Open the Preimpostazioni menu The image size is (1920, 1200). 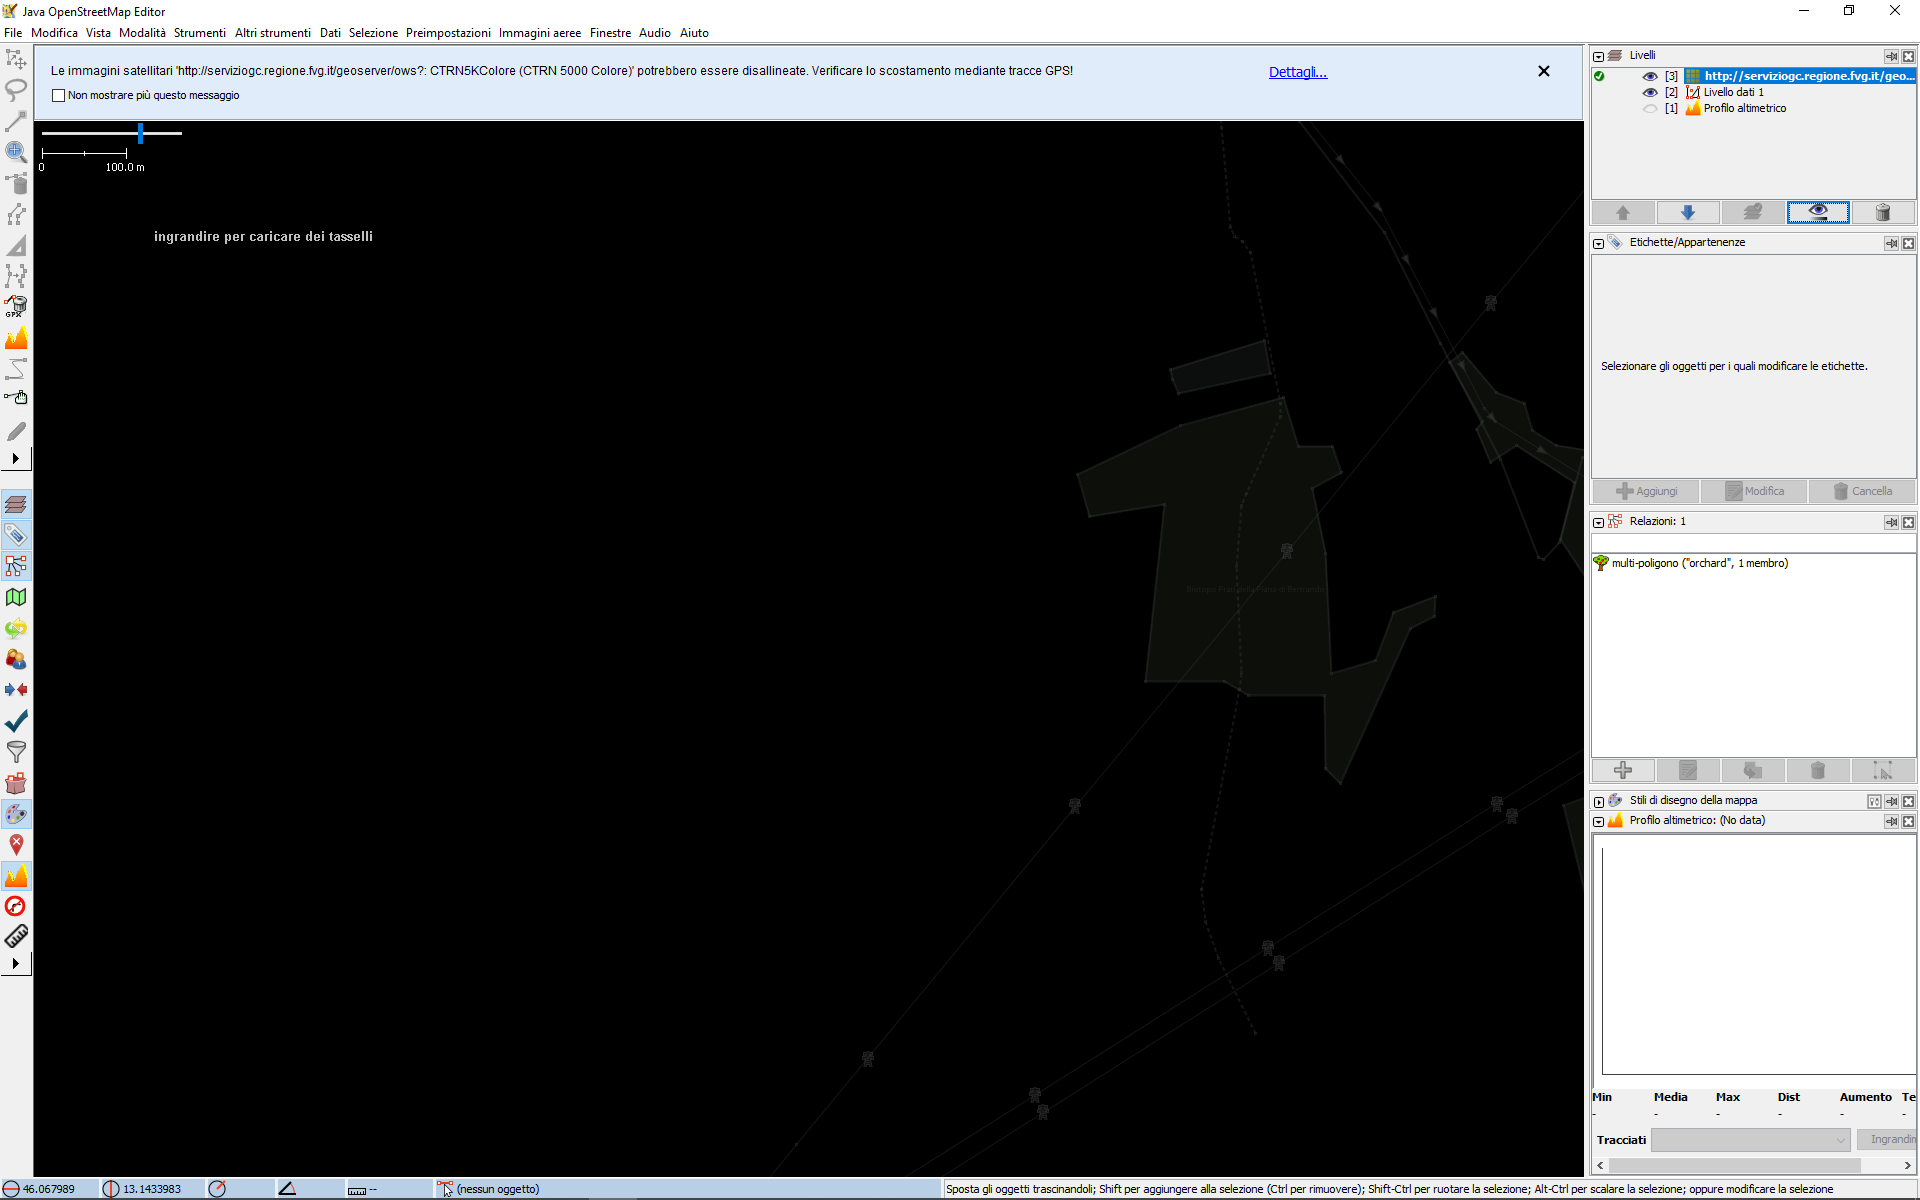(448, 33)
